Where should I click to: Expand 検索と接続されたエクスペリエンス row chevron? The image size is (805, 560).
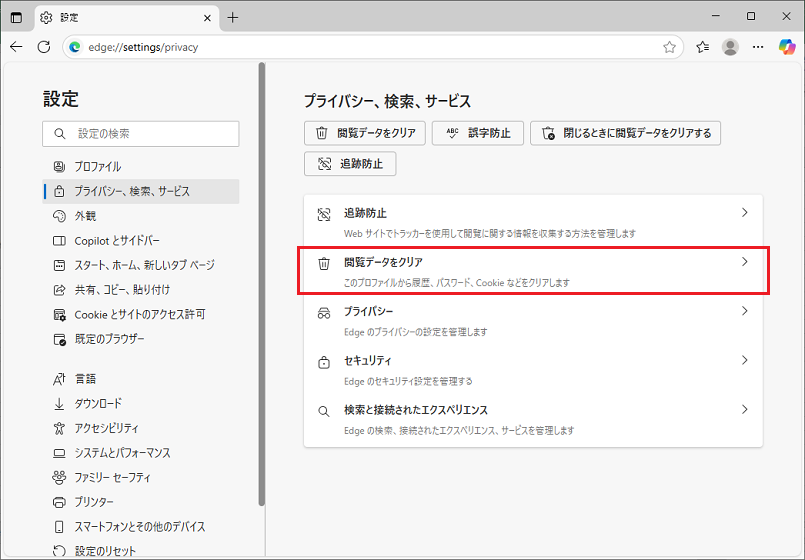tap(744, 410)
